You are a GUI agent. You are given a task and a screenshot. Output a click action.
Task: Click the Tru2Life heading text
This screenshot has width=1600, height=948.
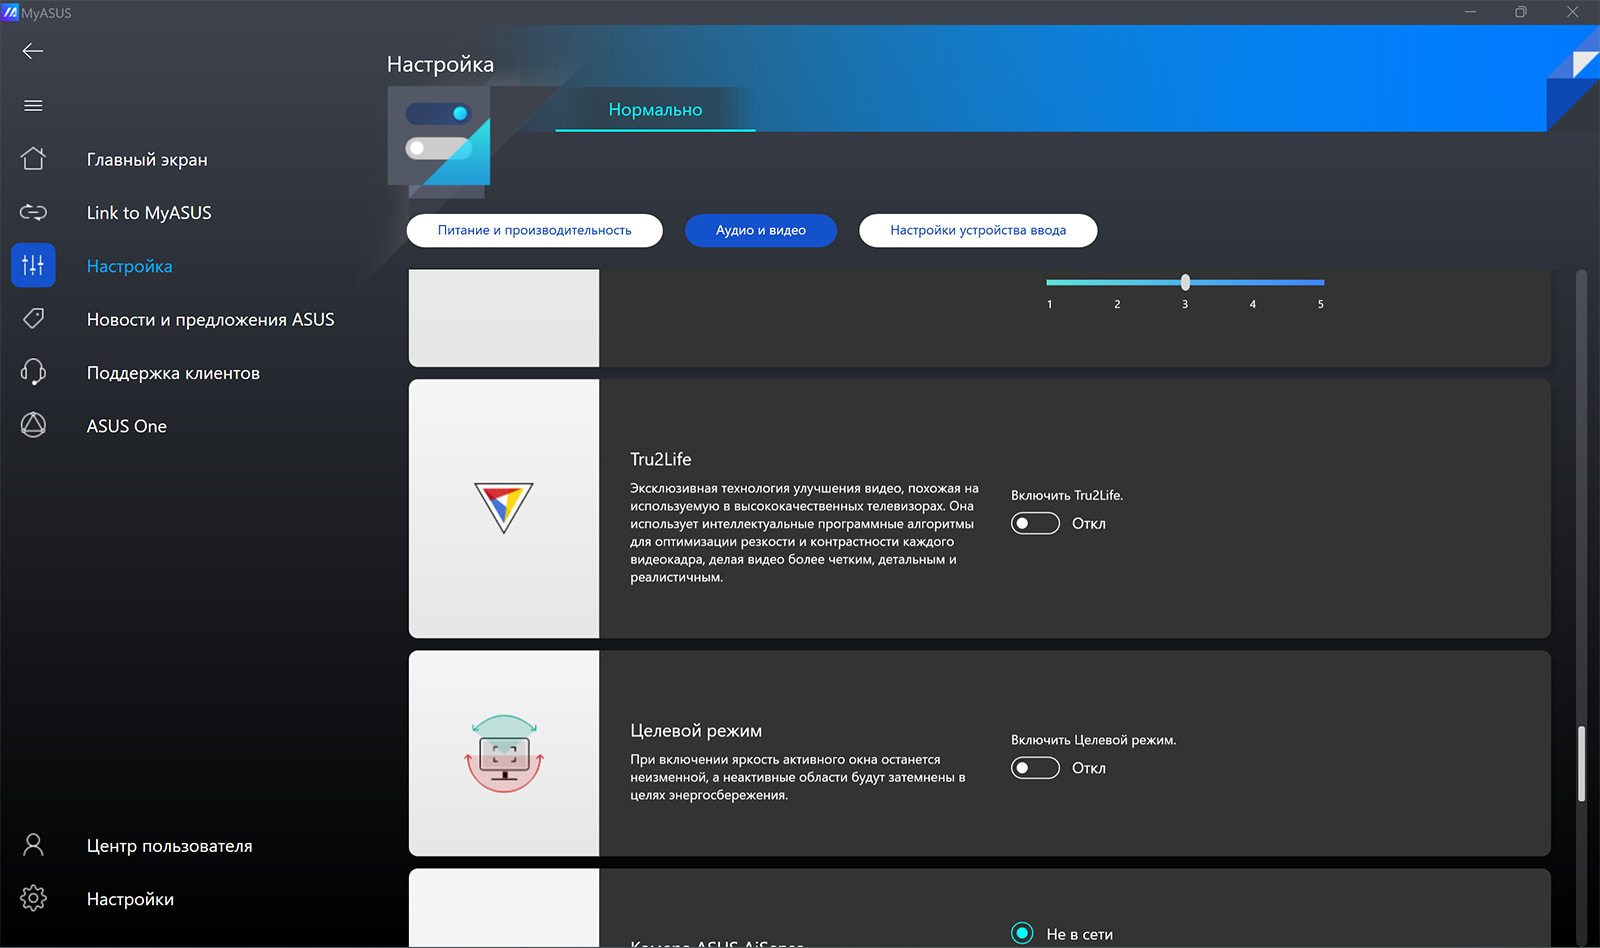click(660, 459)
